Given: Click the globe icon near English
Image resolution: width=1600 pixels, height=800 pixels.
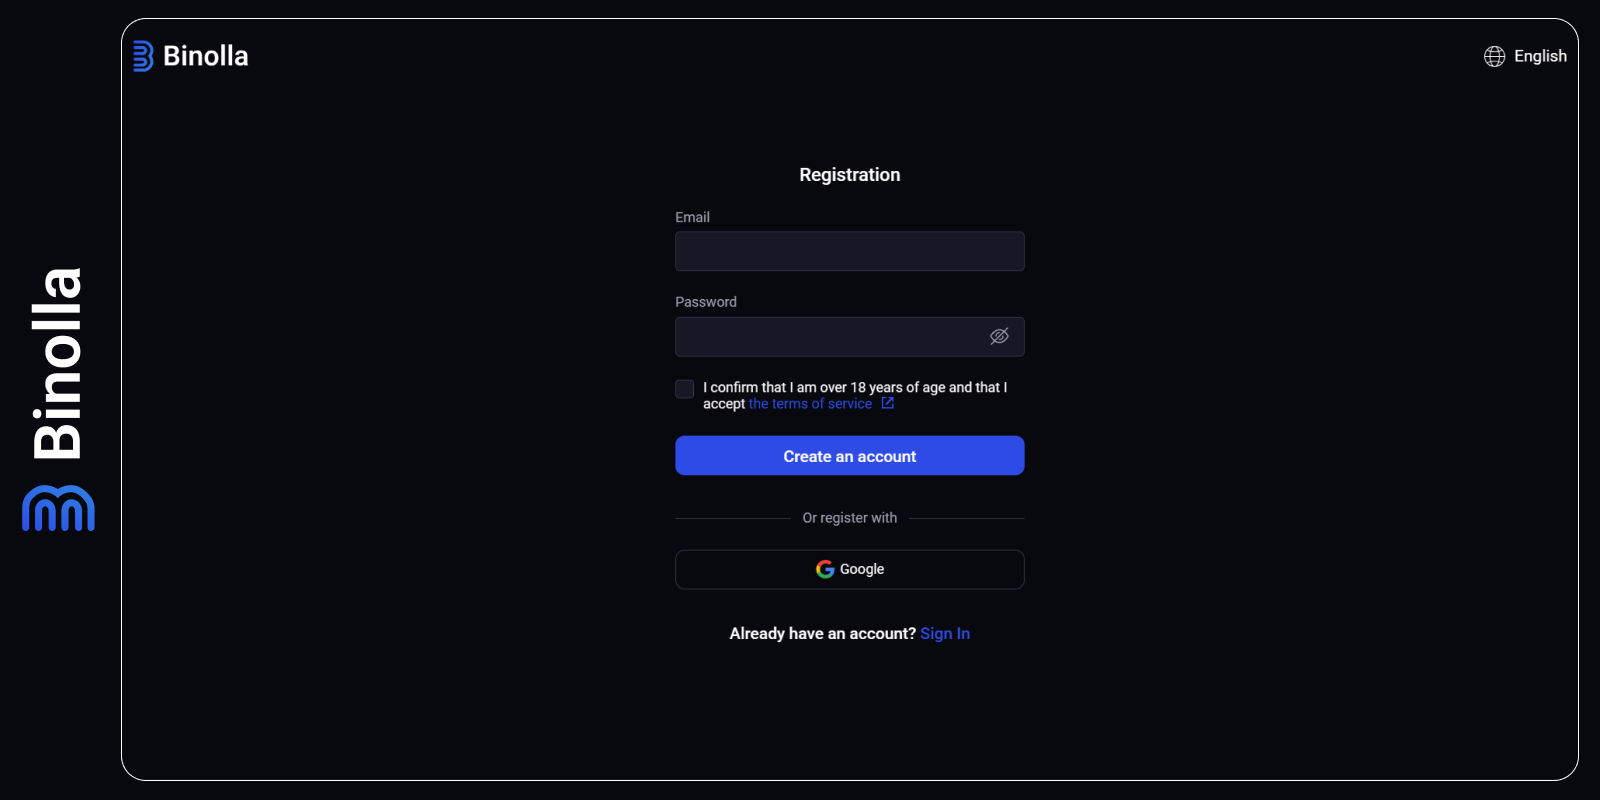Looking at the screenshot, I should coord(1494,56).
